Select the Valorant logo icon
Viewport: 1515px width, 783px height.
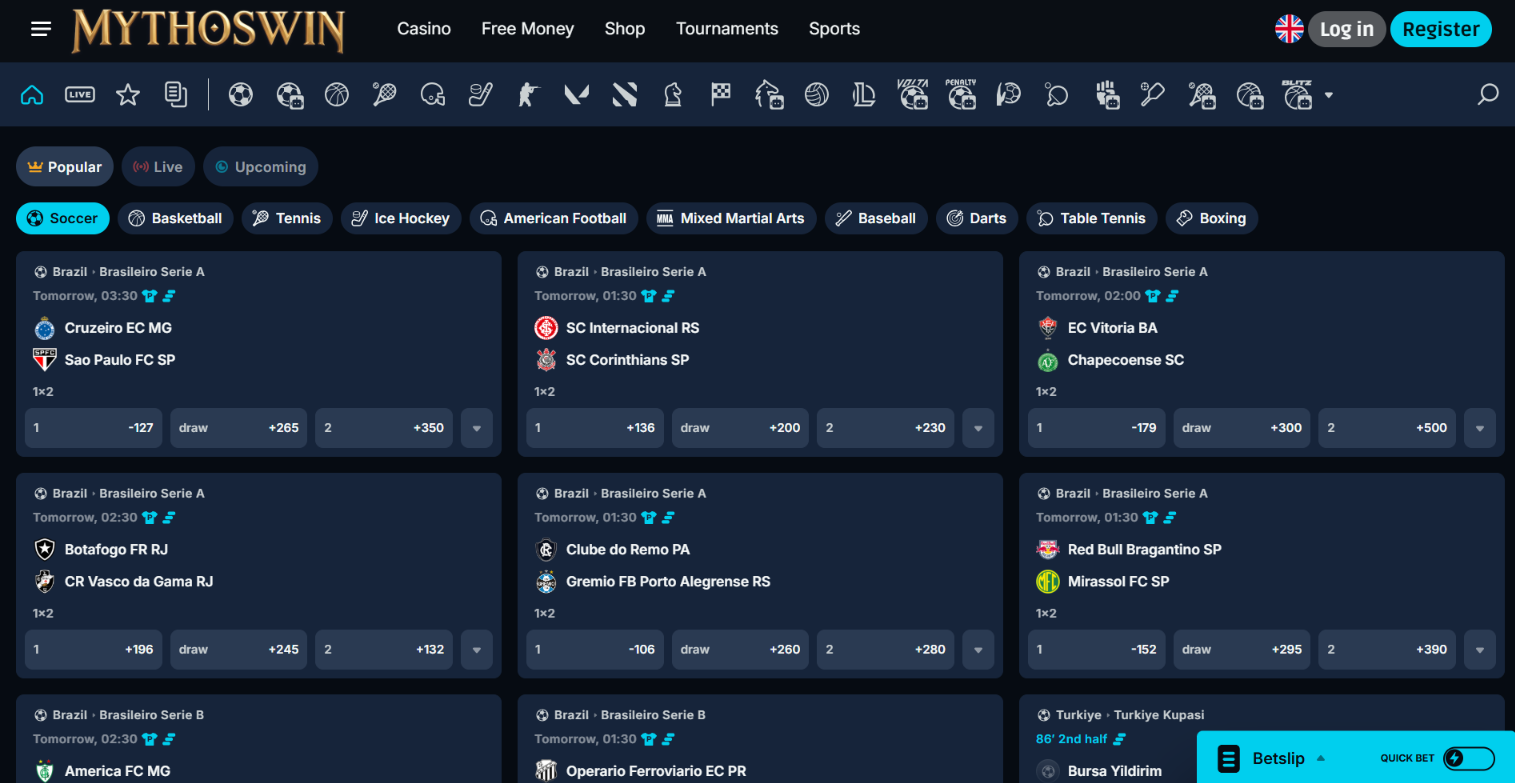point(577,95)
